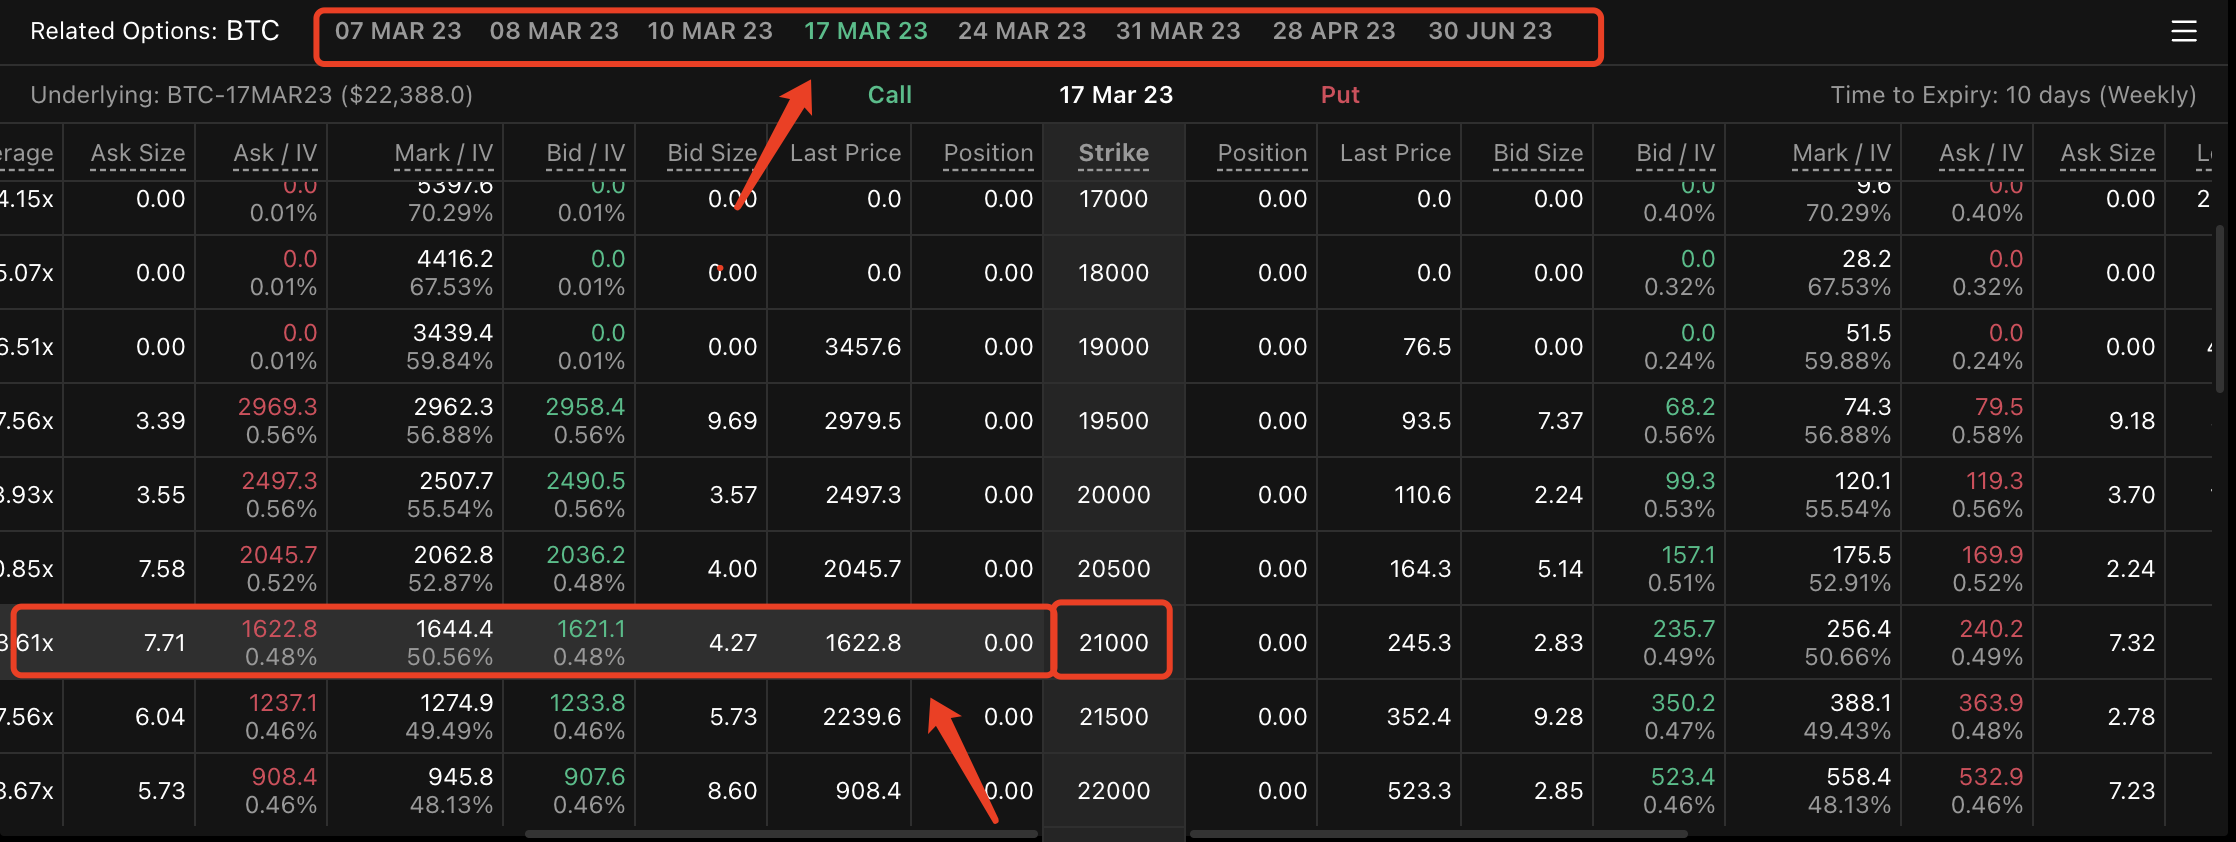Click the Strike column header
Image resolution: width=2236 pixels, height=842 pixels.
(1113, 153)
